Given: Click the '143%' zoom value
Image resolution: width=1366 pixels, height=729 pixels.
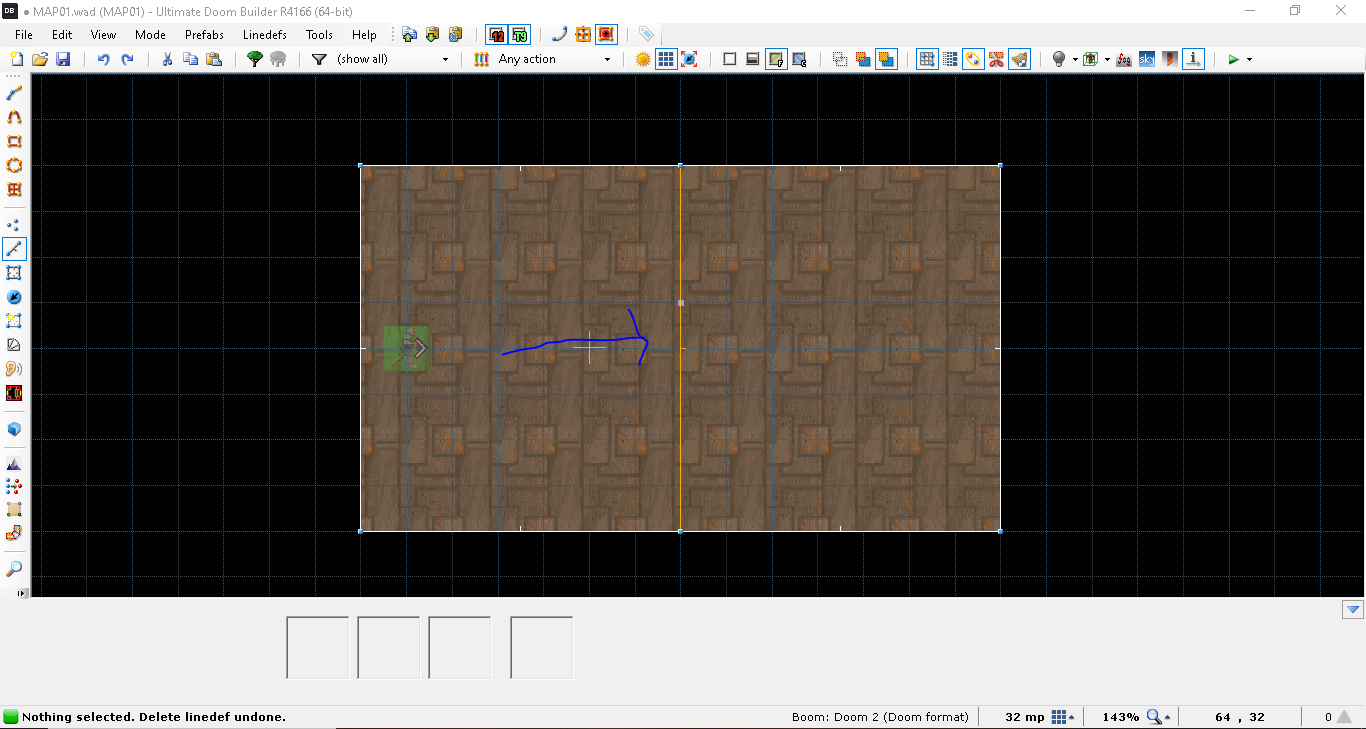Looking at the screenshot, I should tap(1120, 717).
